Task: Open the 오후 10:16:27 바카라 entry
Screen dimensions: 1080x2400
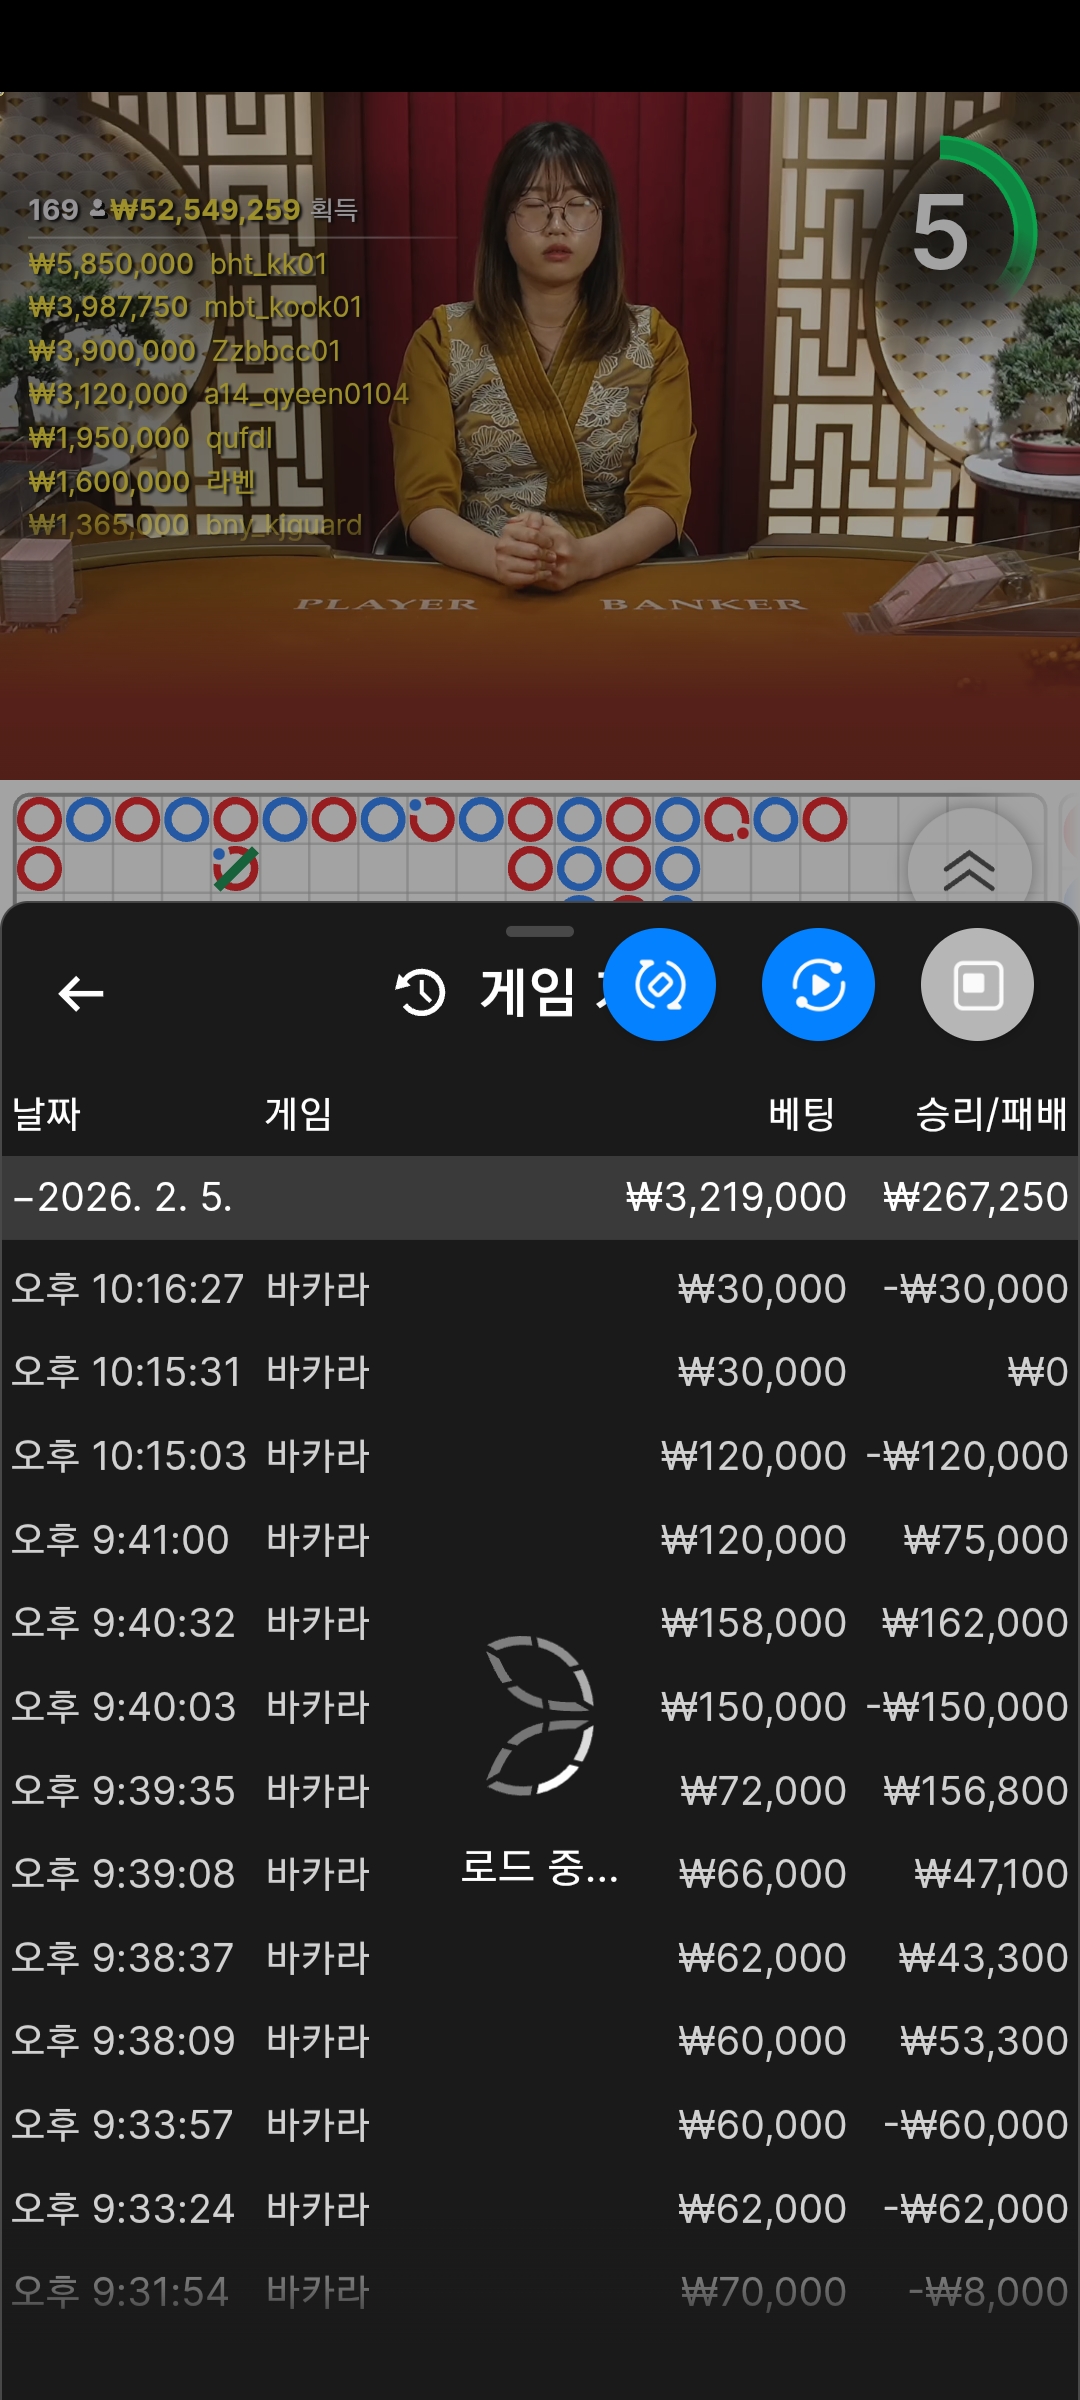Action: tap(540, 1288)
